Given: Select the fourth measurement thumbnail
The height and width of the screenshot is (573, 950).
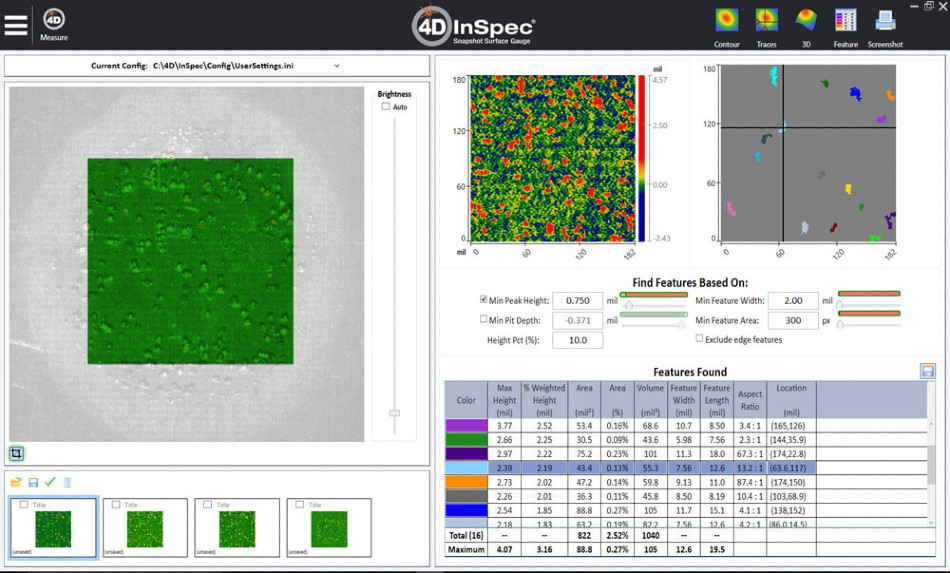Looking at the screenshot, I should click(328, 527).
